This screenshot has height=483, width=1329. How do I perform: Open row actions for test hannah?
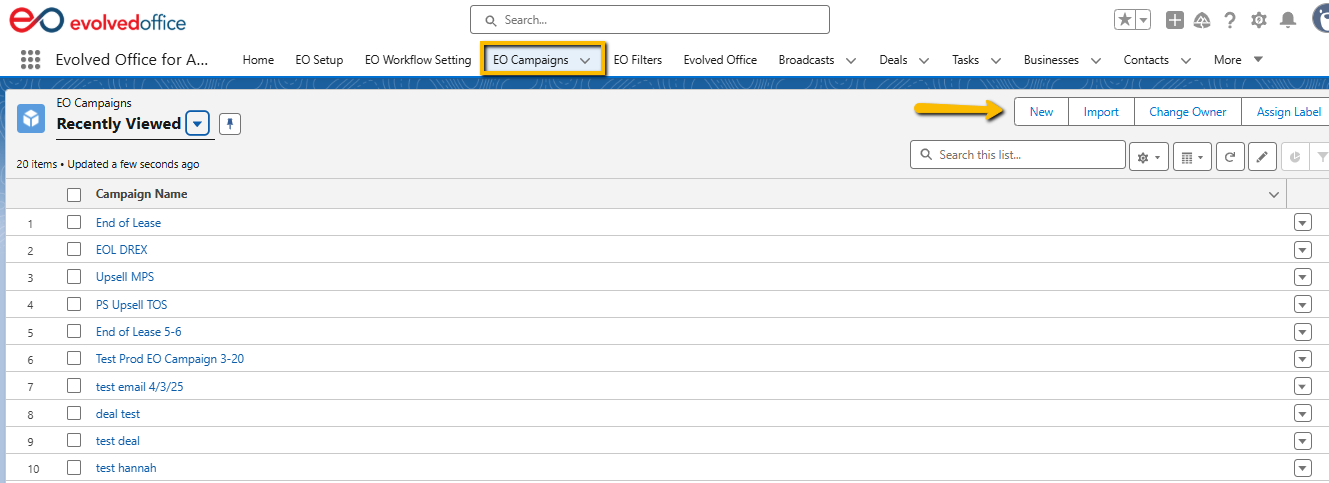[x=1302, y=467]
